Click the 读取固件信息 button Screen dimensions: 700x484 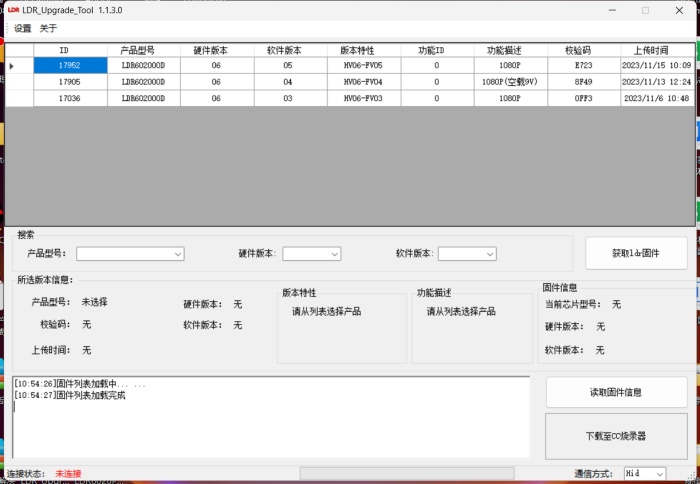click(x=617, y=392)
